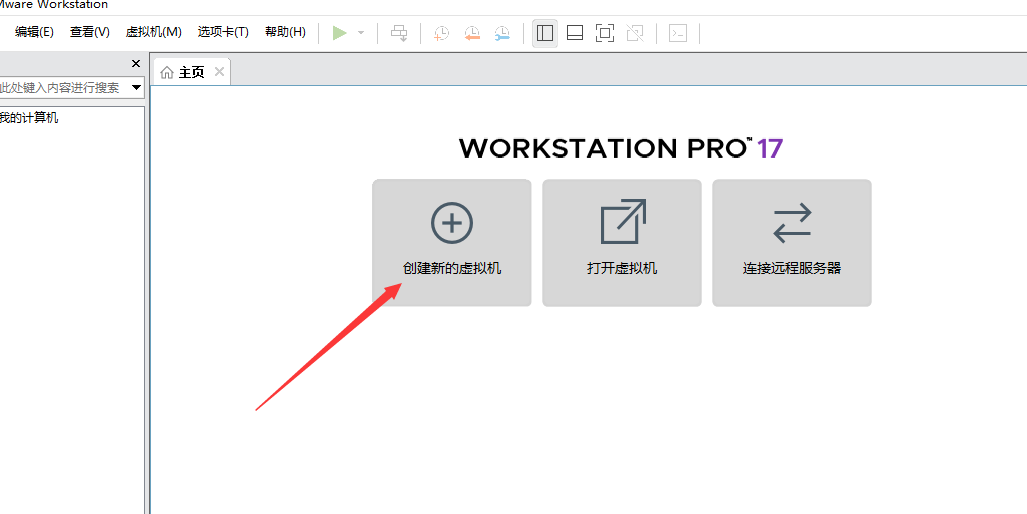The width and height of the screenshot is (1027, 514).
Task: Open snapshot manager with the clock-wrench icon
Action: click(502, 33)
